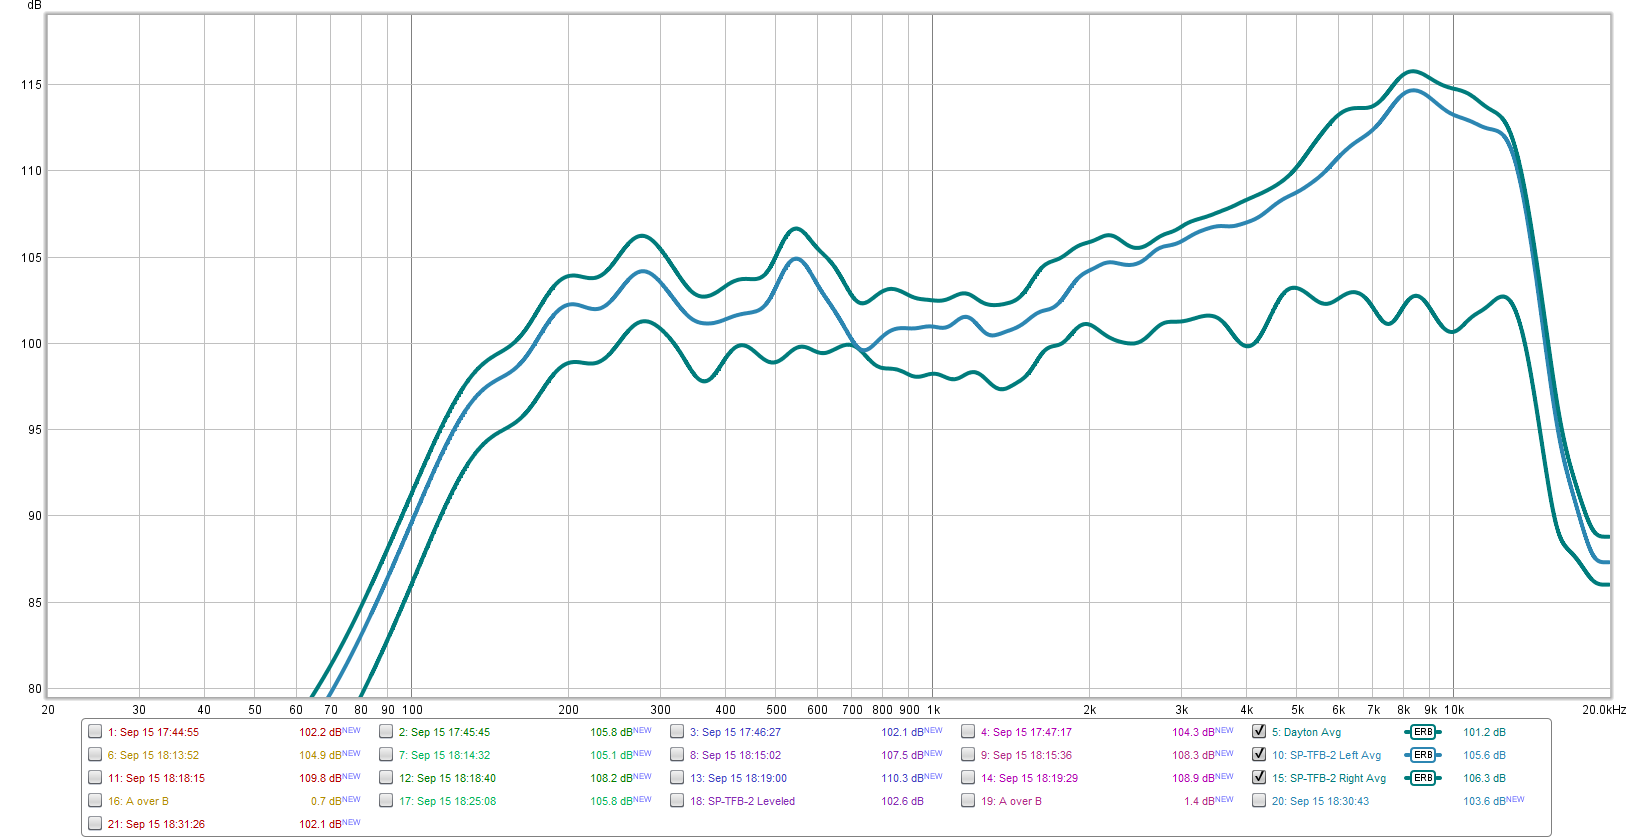The height and width of the screenshot is (838, 1633).
Task: Check the 9: Sep 15 18:15:36 box
Action: (x=968, y=754)
